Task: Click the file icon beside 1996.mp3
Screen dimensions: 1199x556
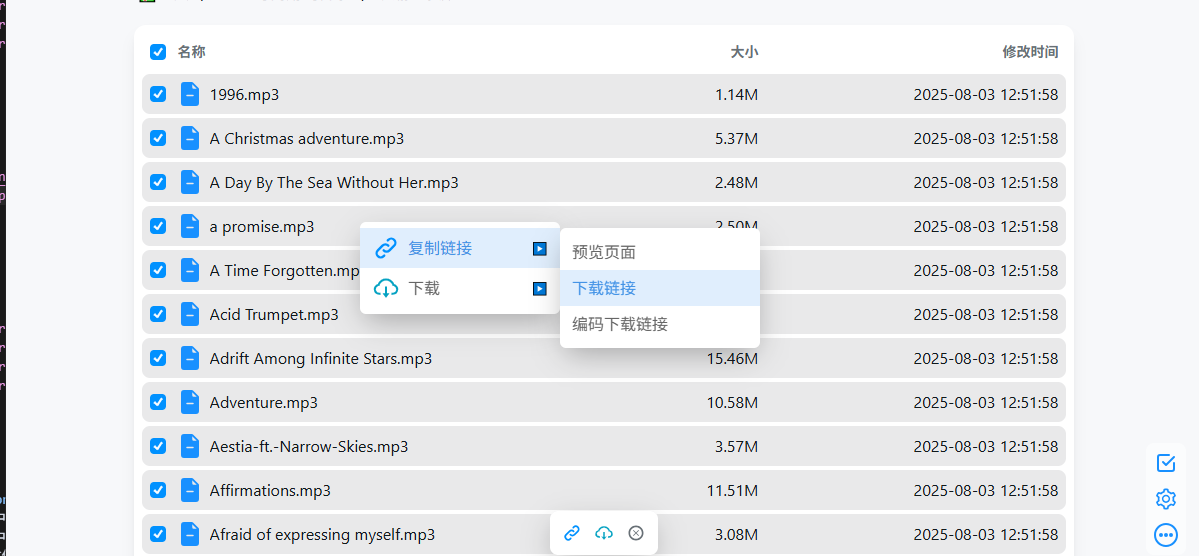Action: [190, 94]
